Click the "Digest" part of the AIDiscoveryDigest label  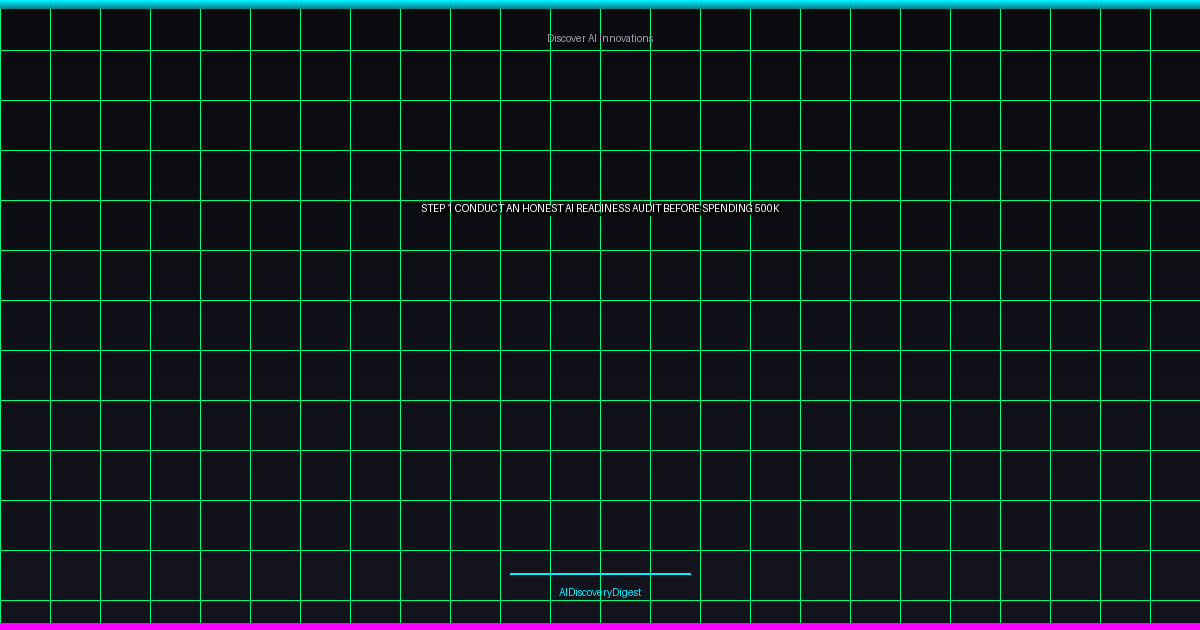click(x=626, y=592)
